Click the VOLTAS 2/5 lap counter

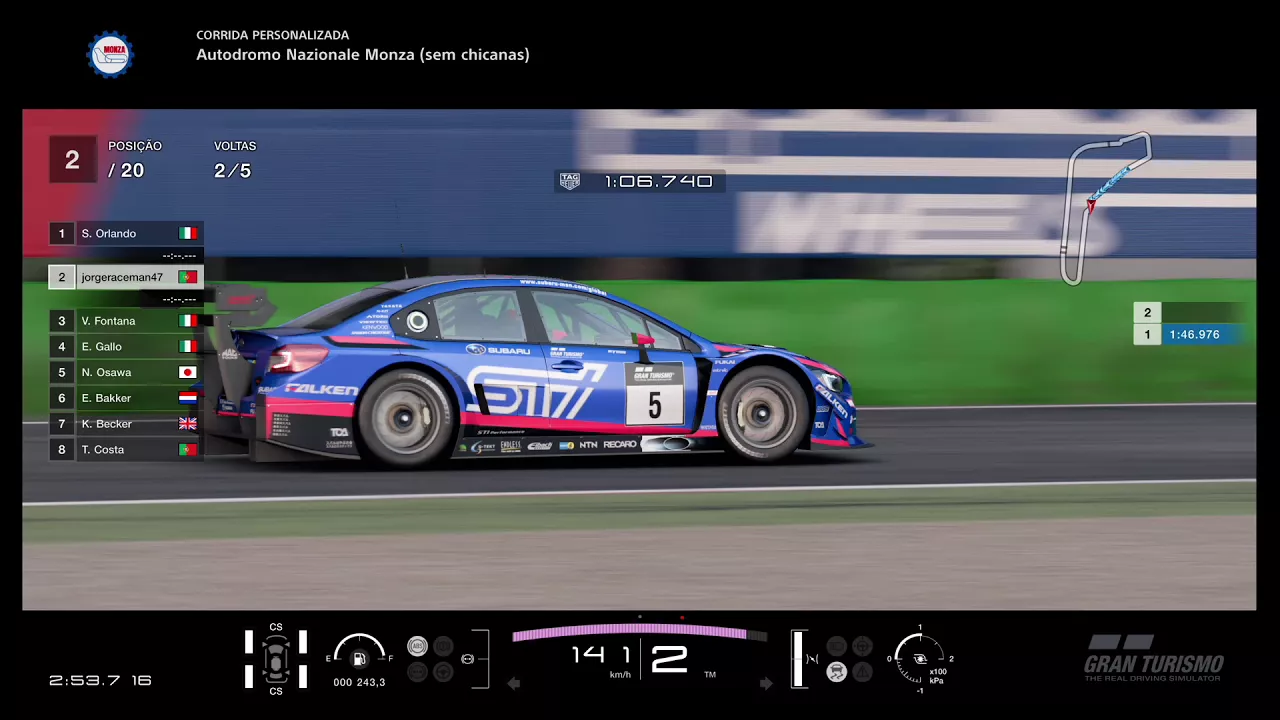235,160
